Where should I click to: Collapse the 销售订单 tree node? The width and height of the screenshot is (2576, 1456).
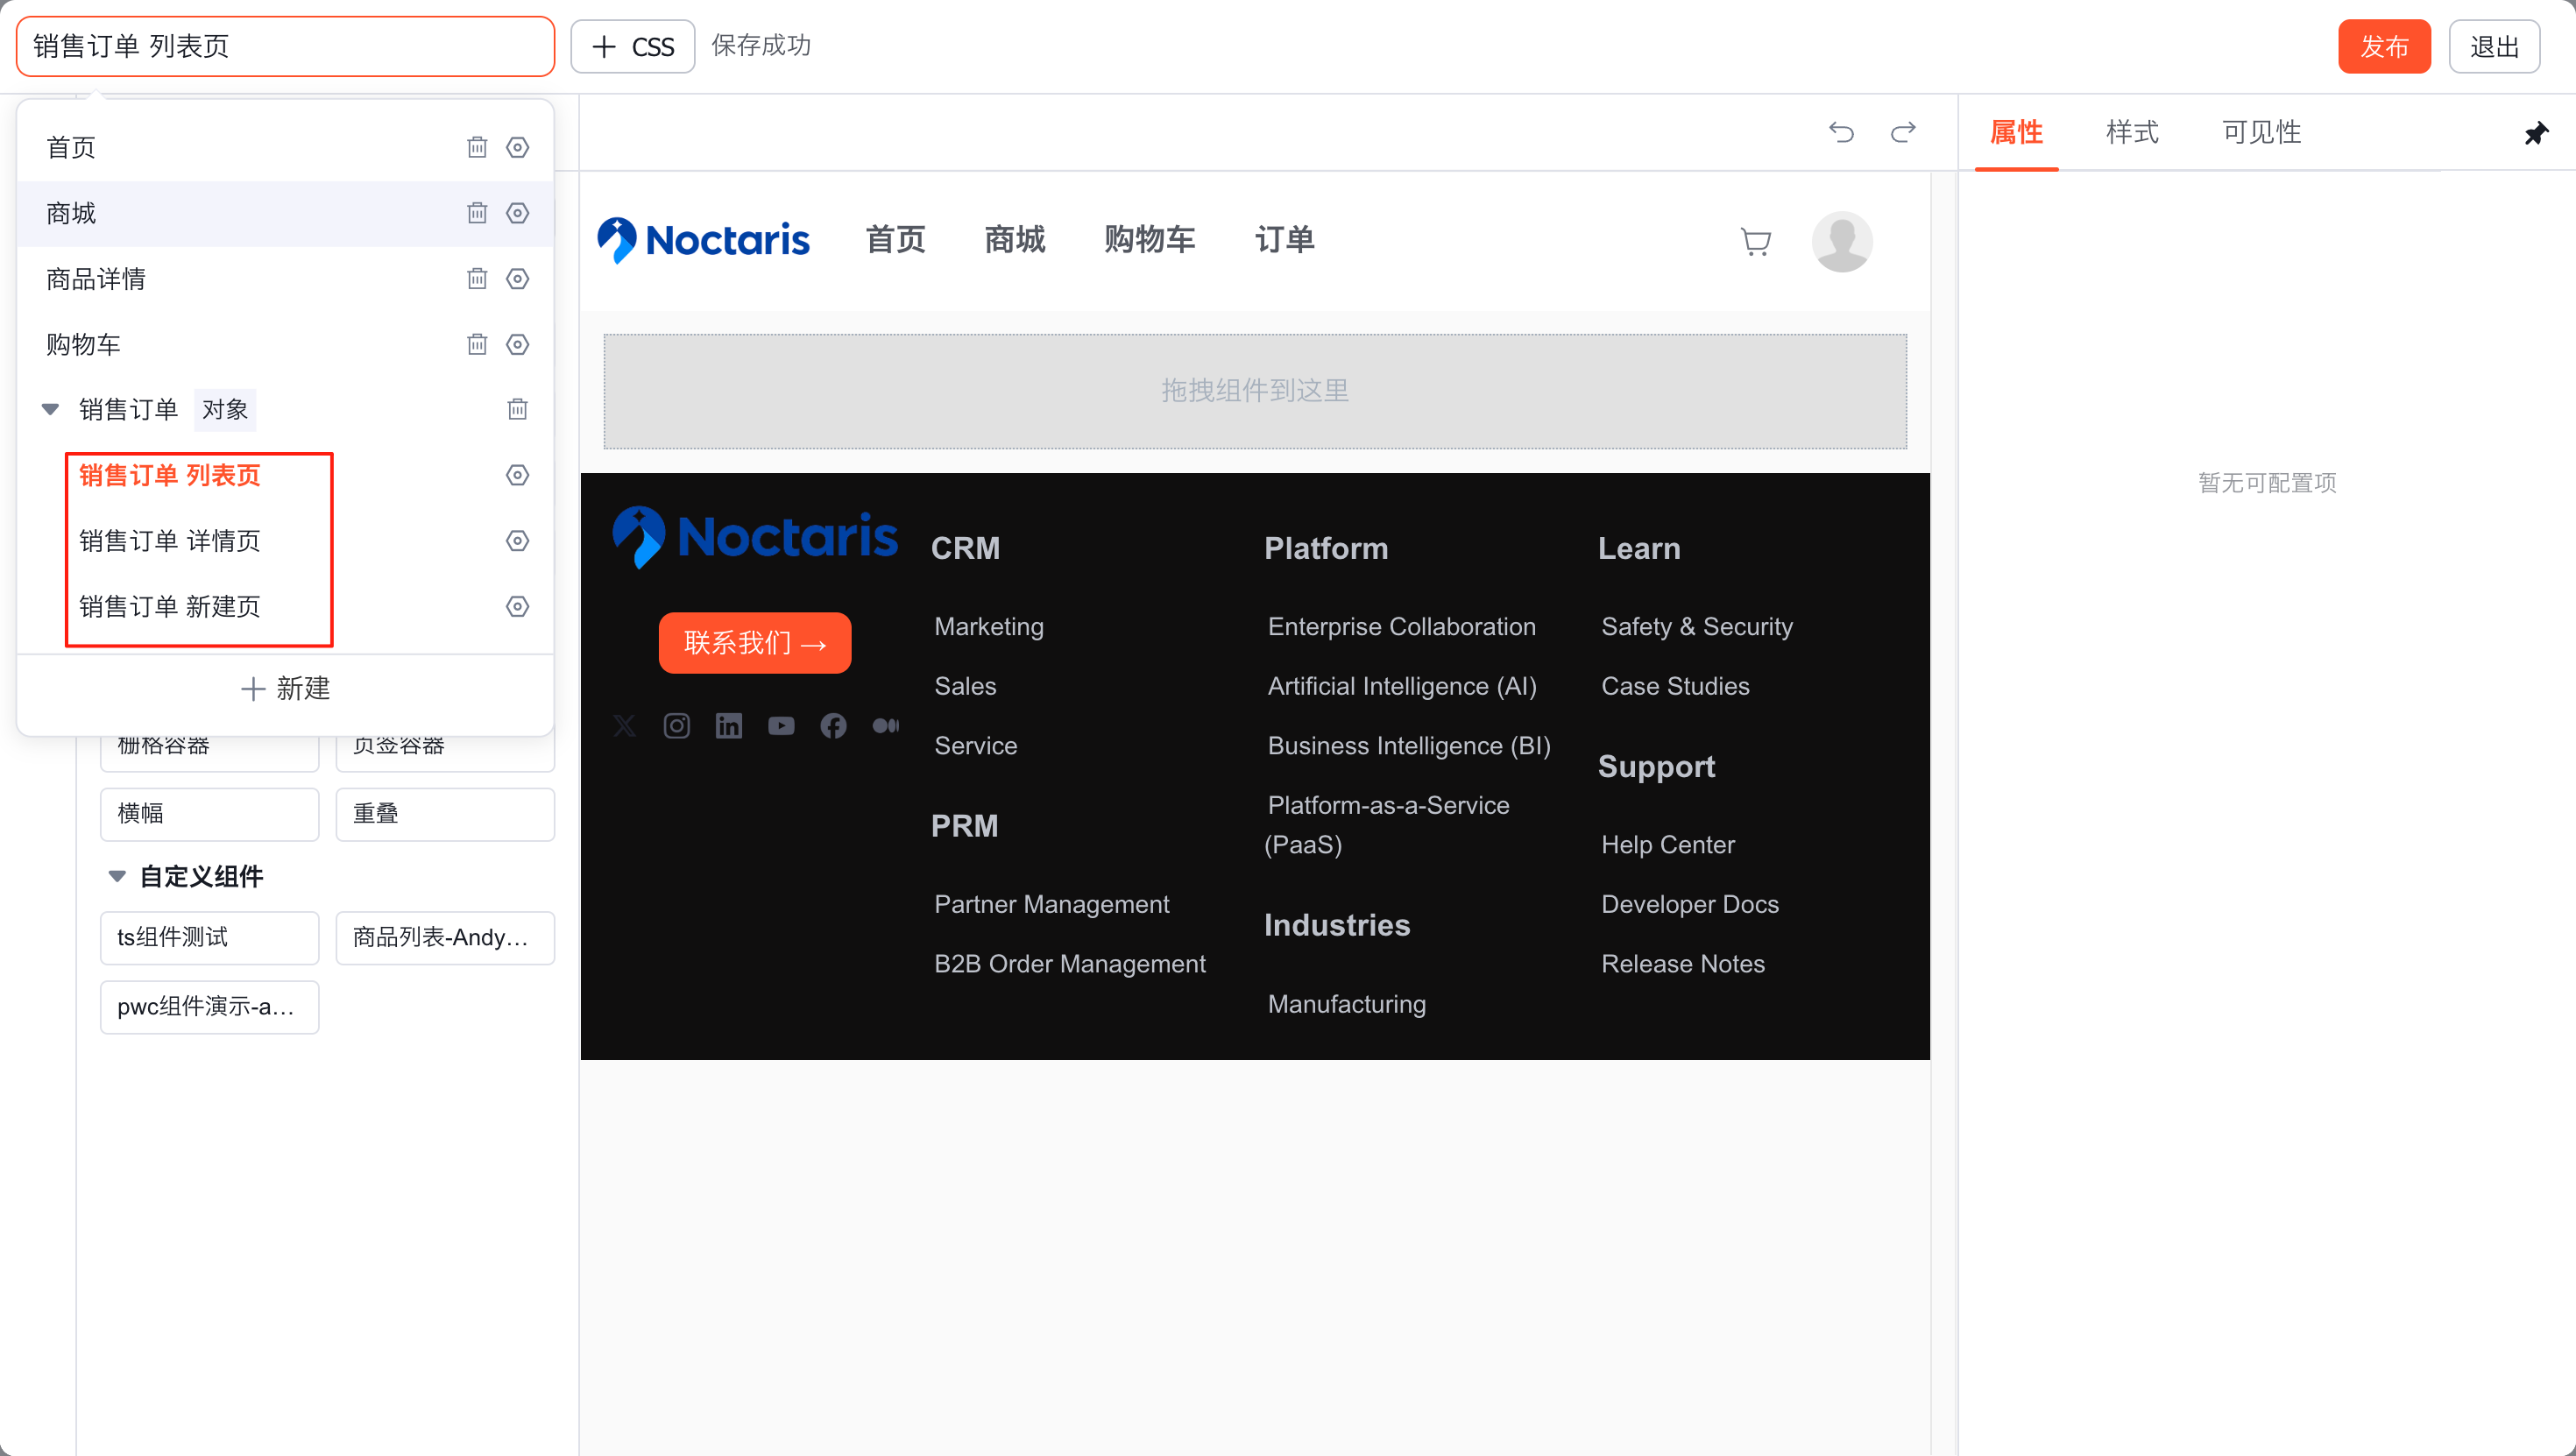[x=50, y=409]
